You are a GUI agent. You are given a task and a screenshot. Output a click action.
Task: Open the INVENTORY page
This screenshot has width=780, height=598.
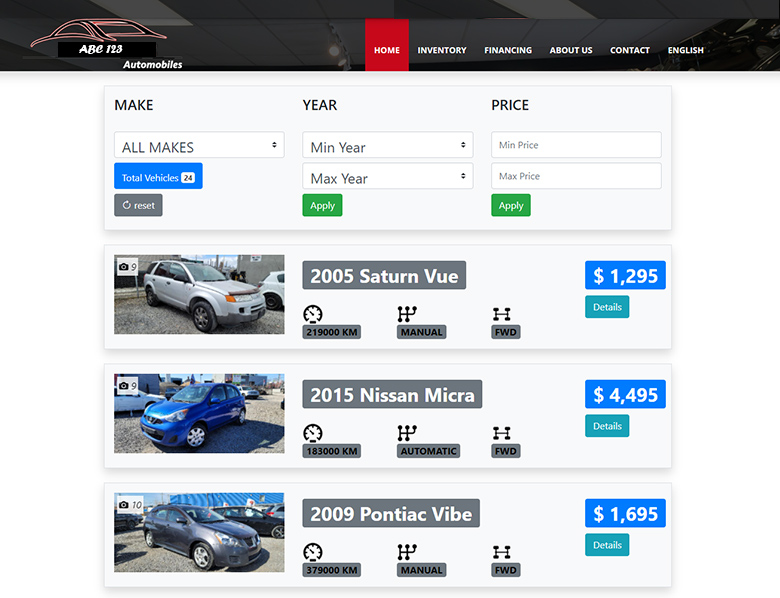click(442, 50)
